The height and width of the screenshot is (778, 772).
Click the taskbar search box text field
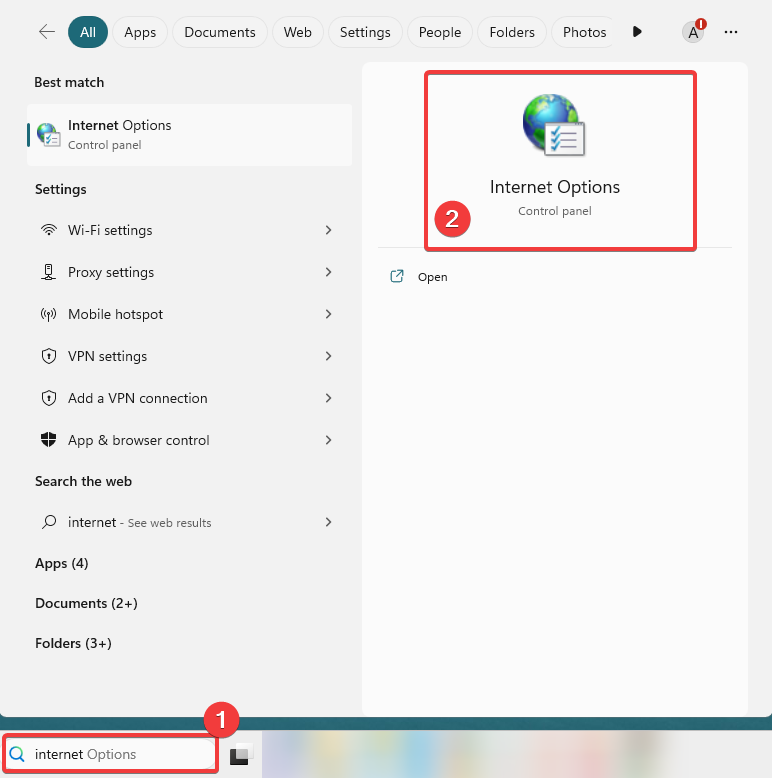tap(110, 754)
